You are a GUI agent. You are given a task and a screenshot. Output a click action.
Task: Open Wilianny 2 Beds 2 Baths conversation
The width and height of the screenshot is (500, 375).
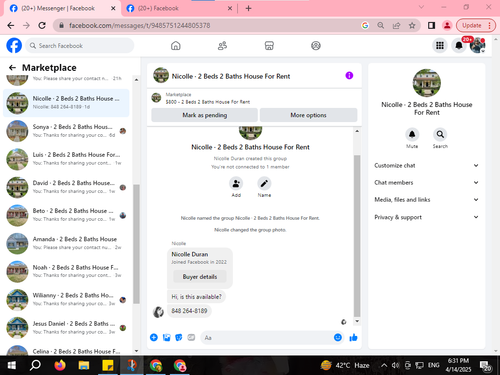66,299
